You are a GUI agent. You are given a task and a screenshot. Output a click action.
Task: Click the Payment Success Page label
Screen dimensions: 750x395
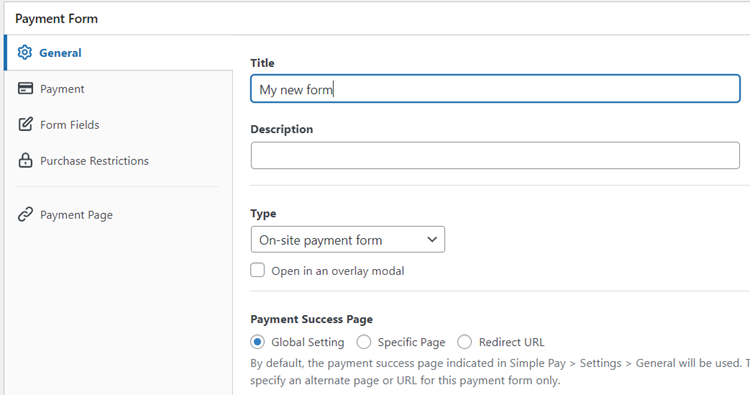click(311, 319)
